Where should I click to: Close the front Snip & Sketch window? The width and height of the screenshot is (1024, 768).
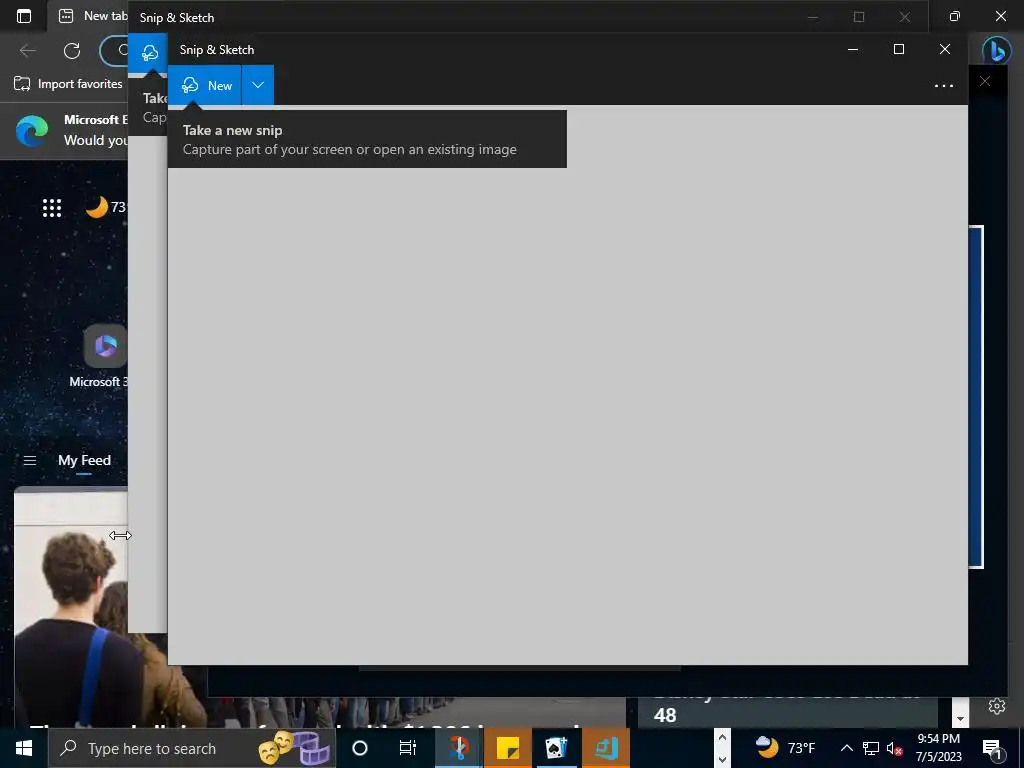[944, 50]
